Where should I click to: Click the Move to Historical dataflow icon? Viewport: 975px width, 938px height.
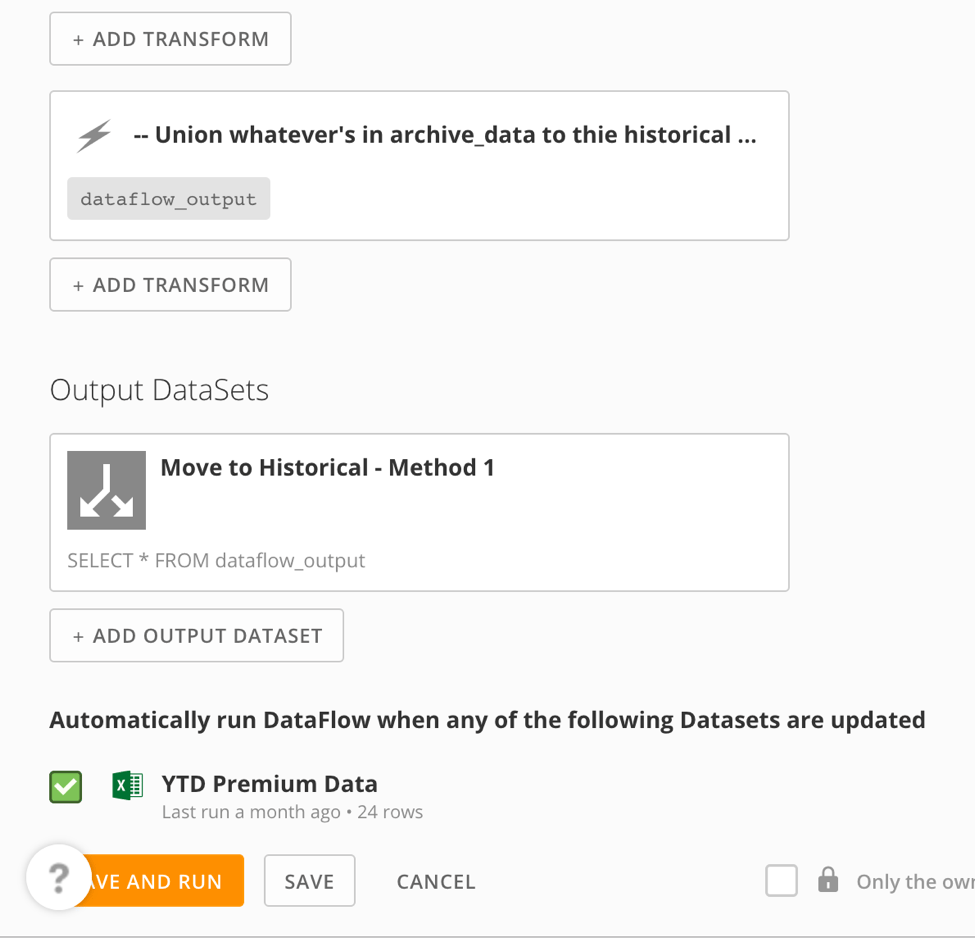point(106,490)
